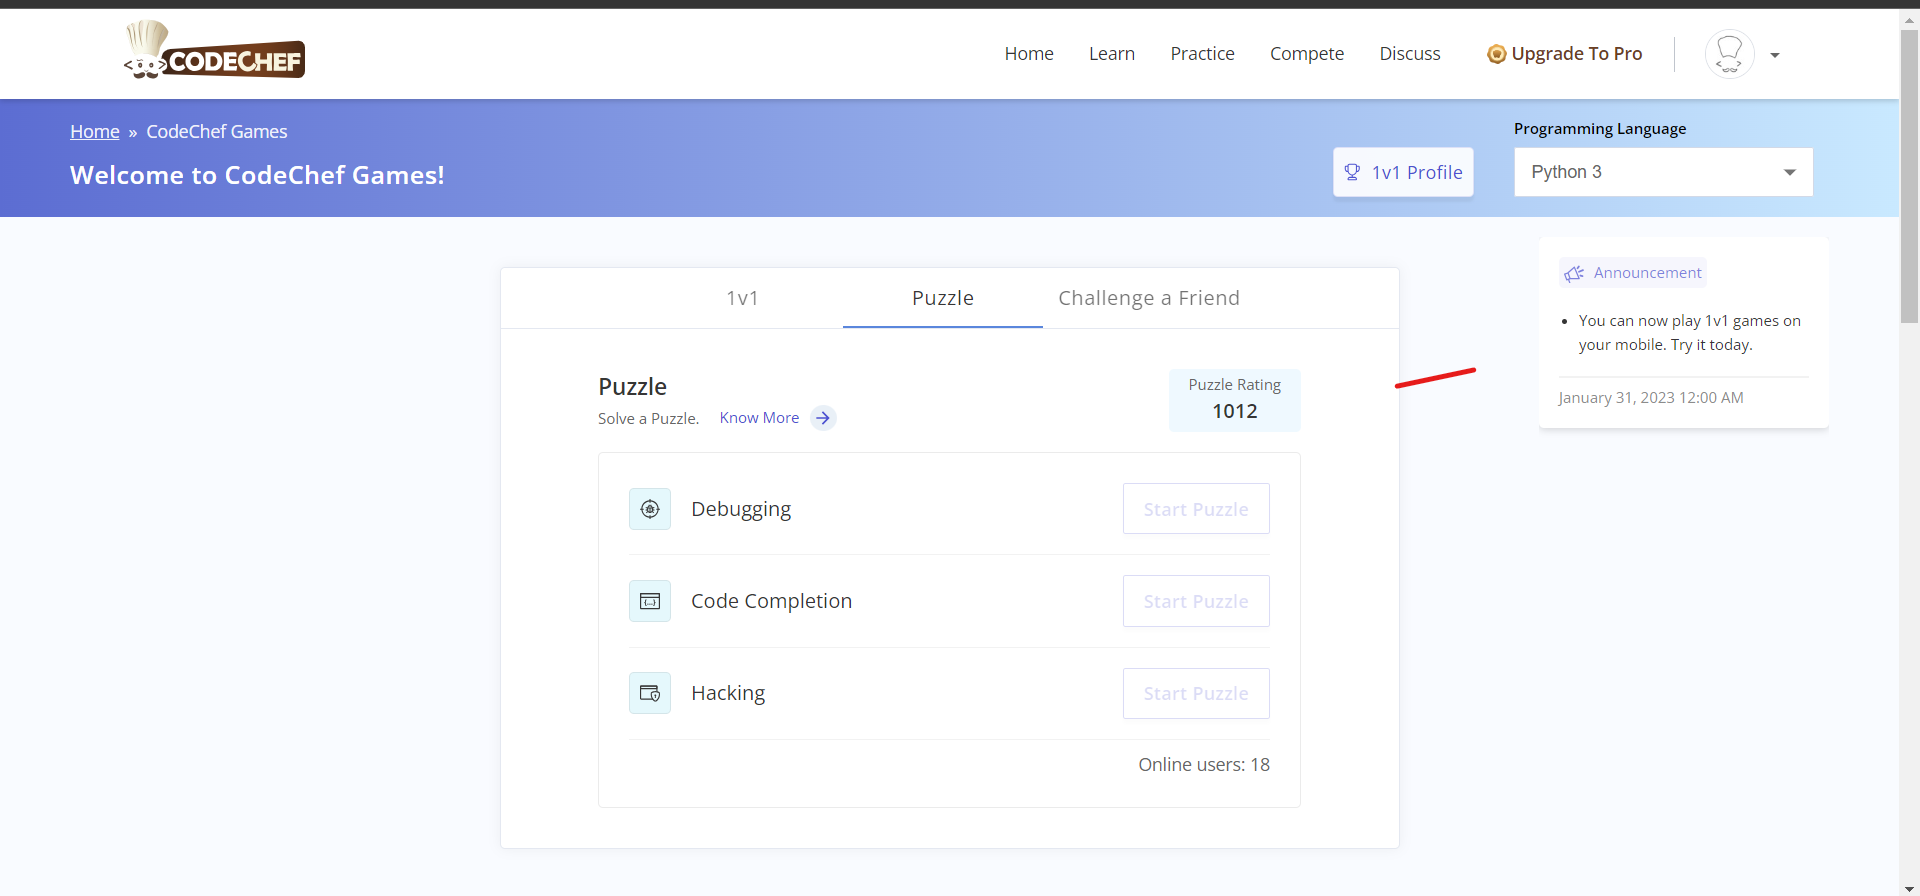Click the Home breadcrumb link
This screenshot has height=896, width=1920.
coord(95,132)
